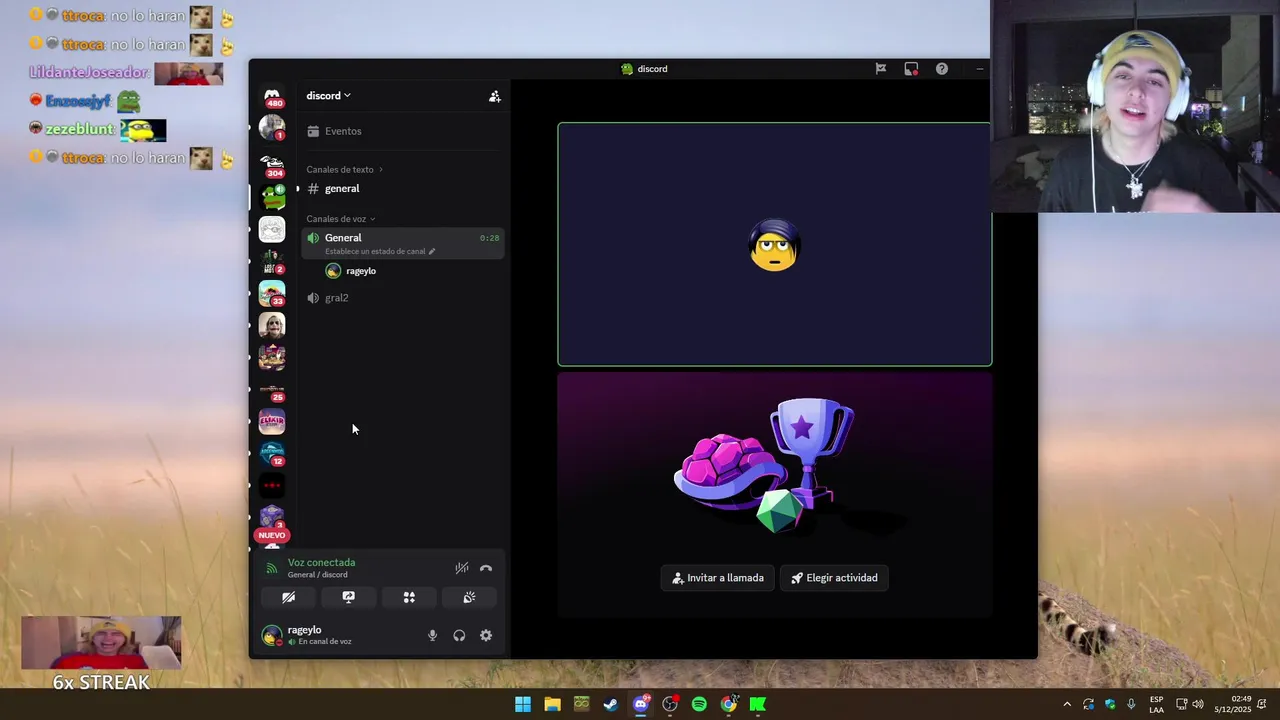Image resolution: width=1280 pixels, height=720 pixels.
Task: Edit 'Establece un estado de canal' status
Action: tap(380, 251)
